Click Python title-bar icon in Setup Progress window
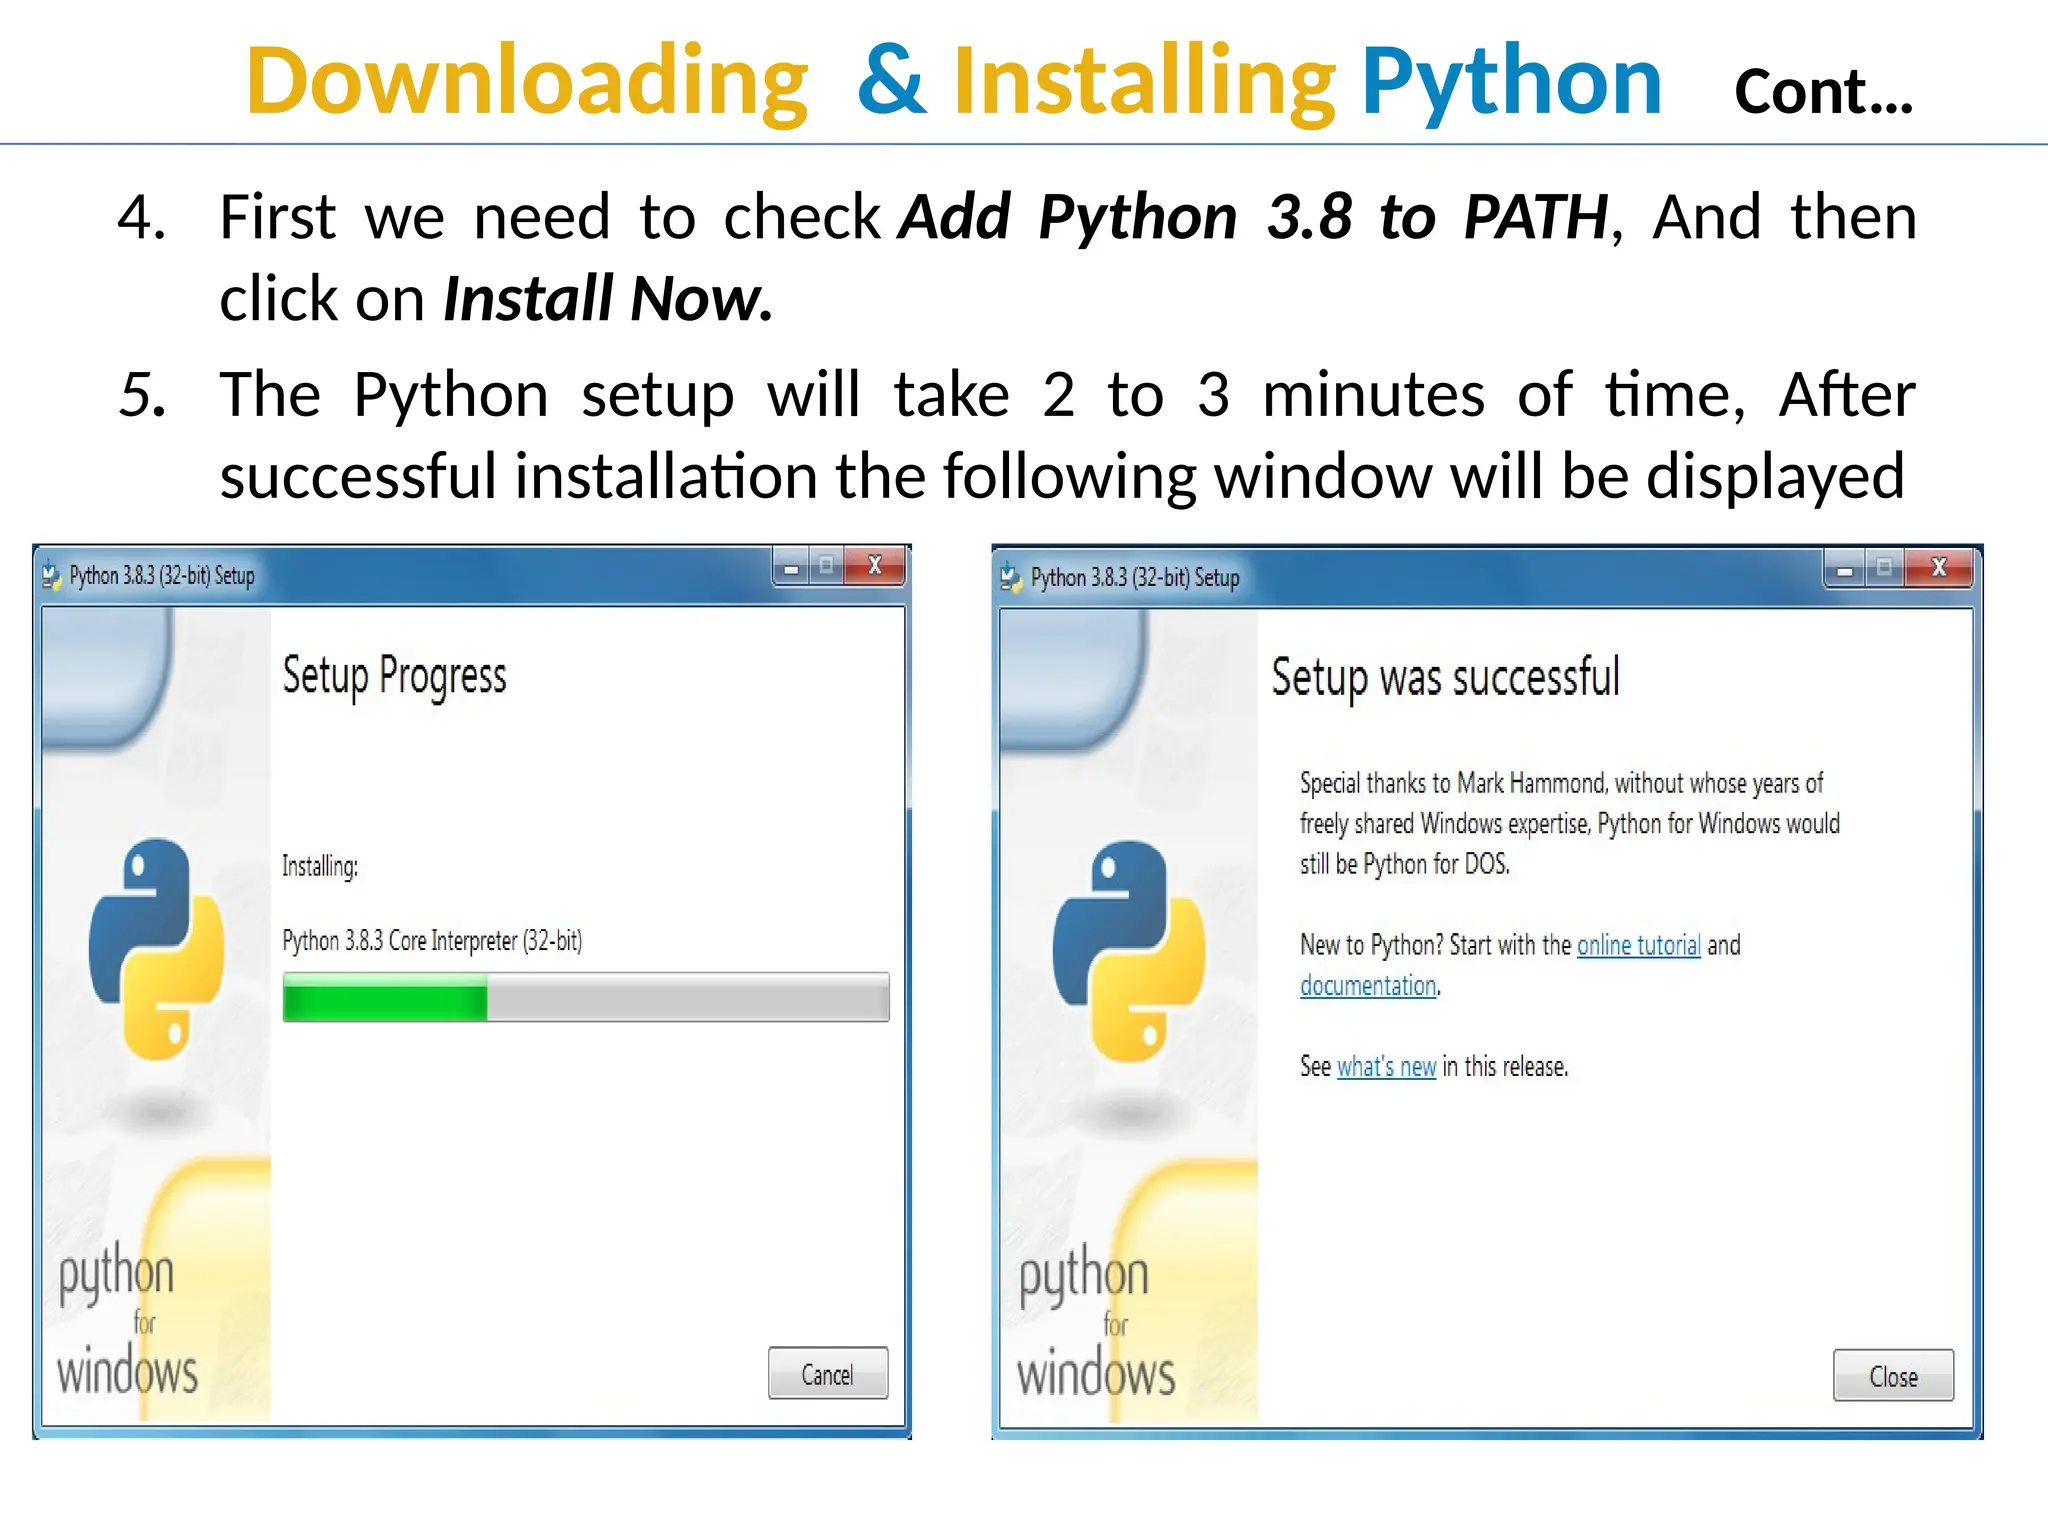Screen dimensions: 2048x1536 51,575
